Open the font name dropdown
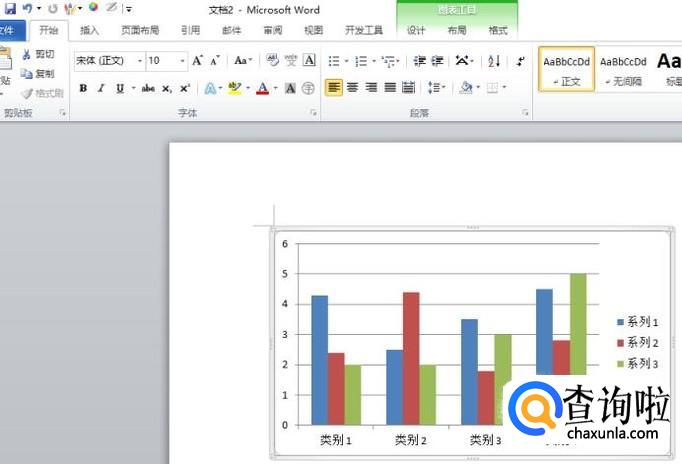This screenshot has width=682, height=464. pos(140,61)
